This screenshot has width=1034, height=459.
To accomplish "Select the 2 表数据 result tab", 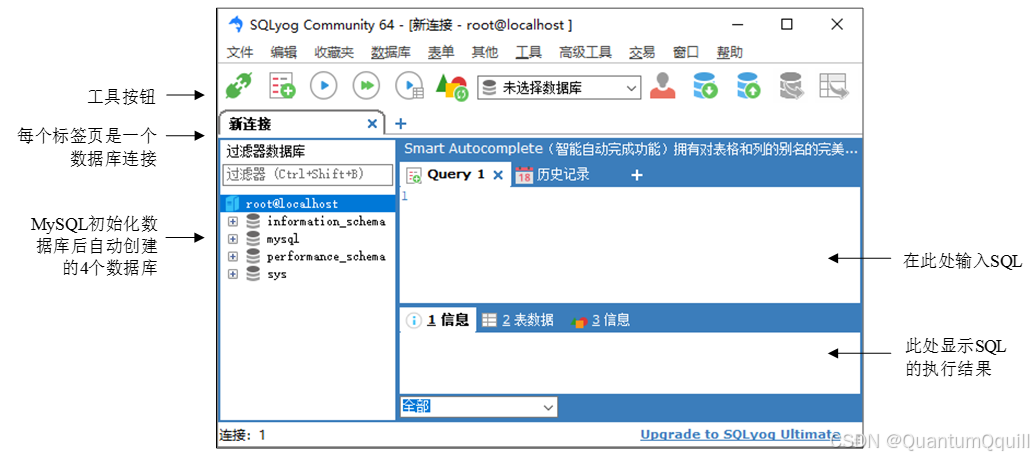I will coord(518,321).
